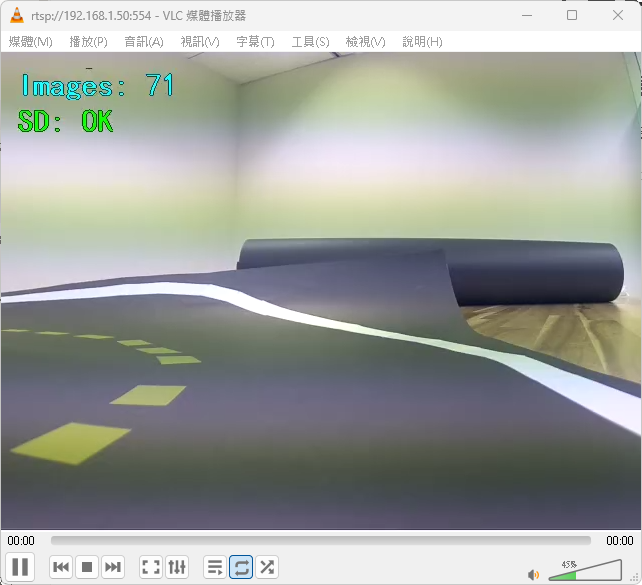This screenshot has width=642, height=585.
Task: Set volume on the volume slider
Action: [x=585, y=570]
